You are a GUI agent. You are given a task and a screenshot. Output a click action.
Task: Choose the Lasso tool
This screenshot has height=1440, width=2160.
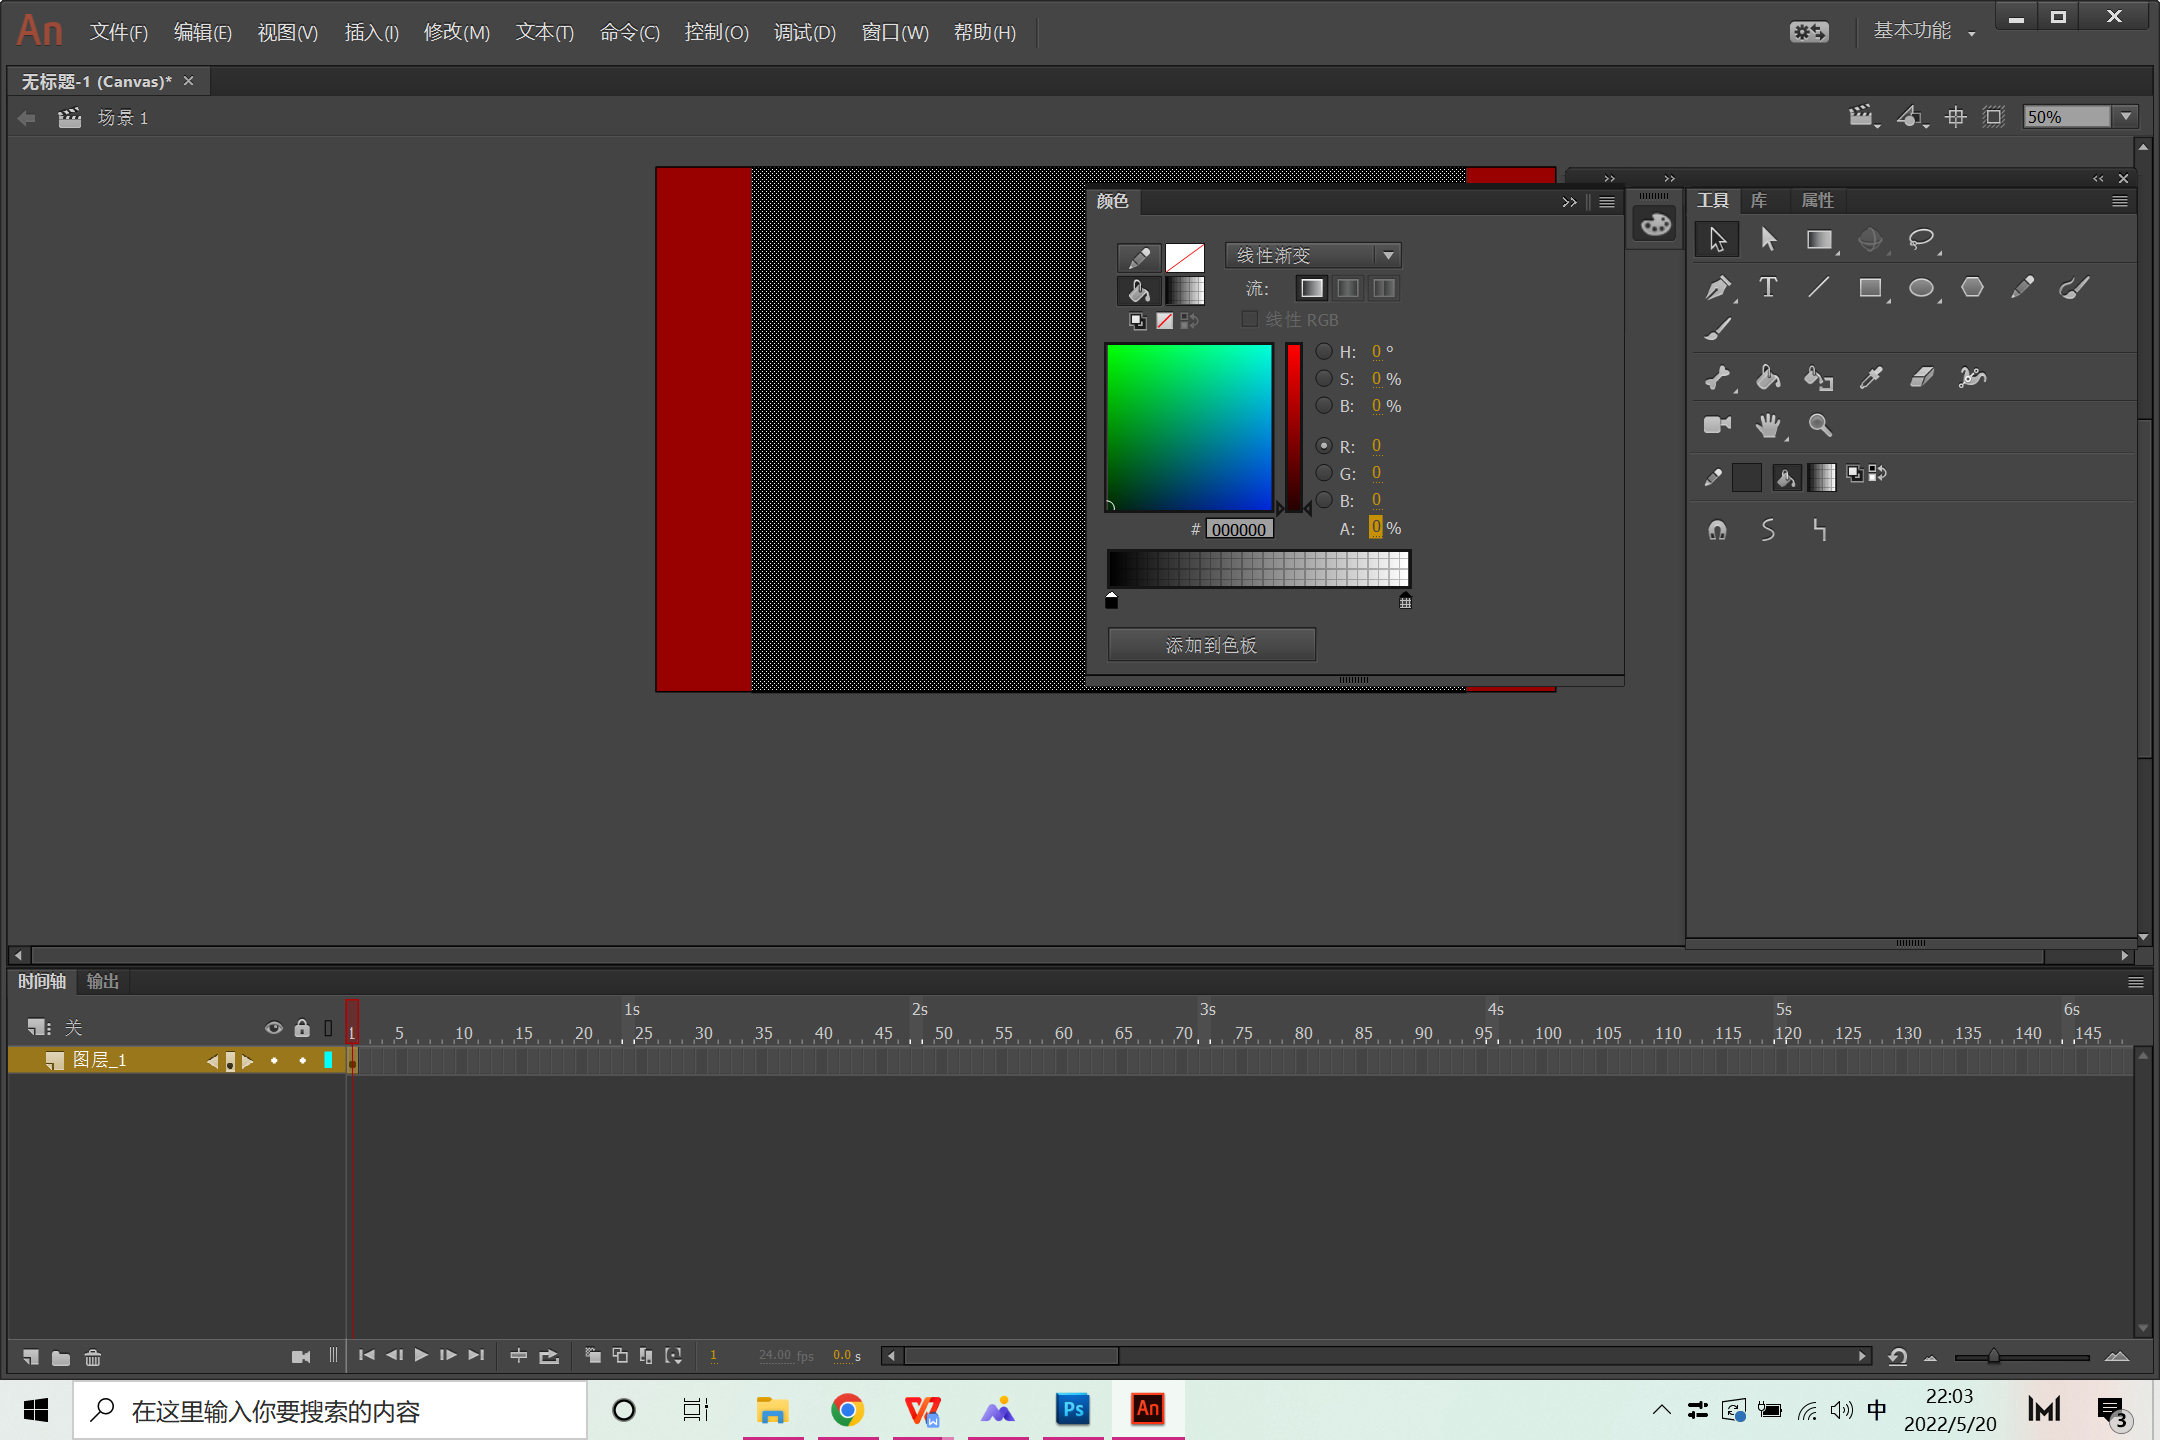pos(1920,240)
